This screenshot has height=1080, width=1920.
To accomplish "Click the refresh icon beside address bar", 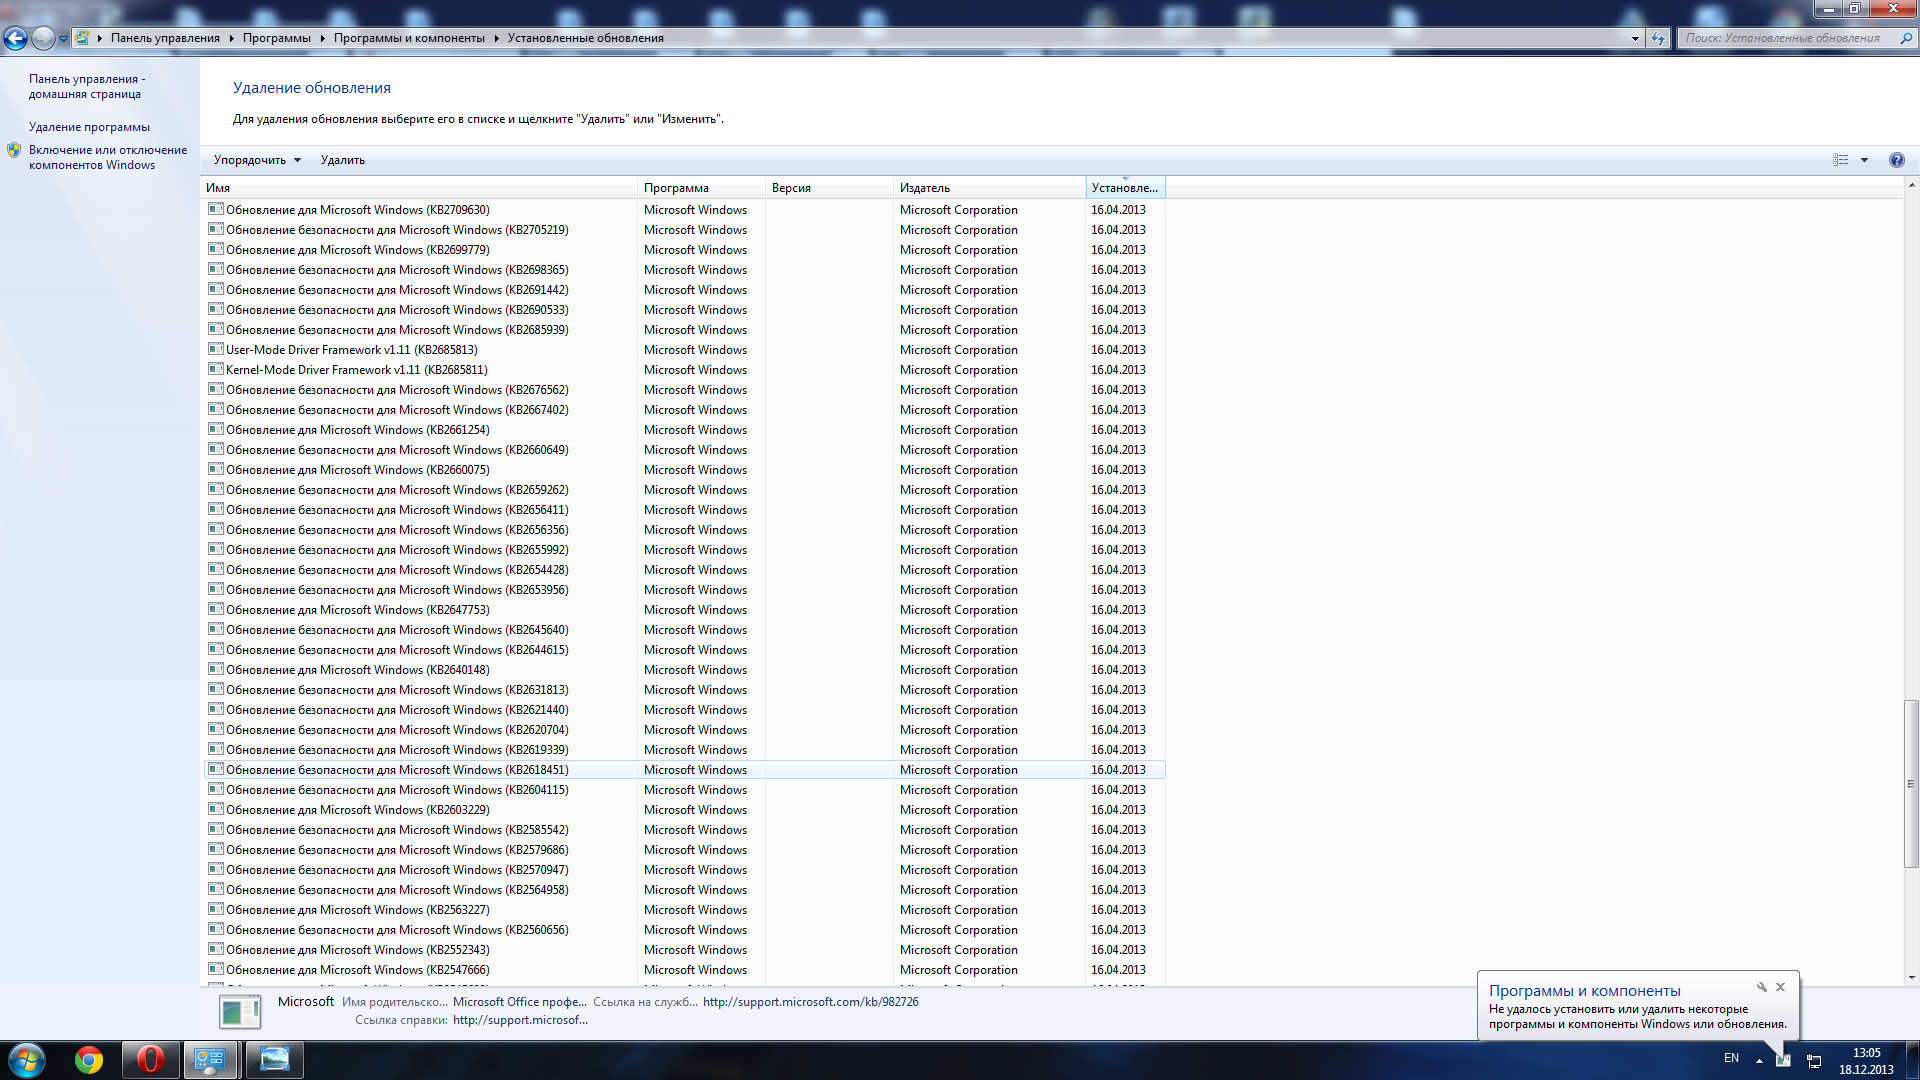I will [1658, 38].
